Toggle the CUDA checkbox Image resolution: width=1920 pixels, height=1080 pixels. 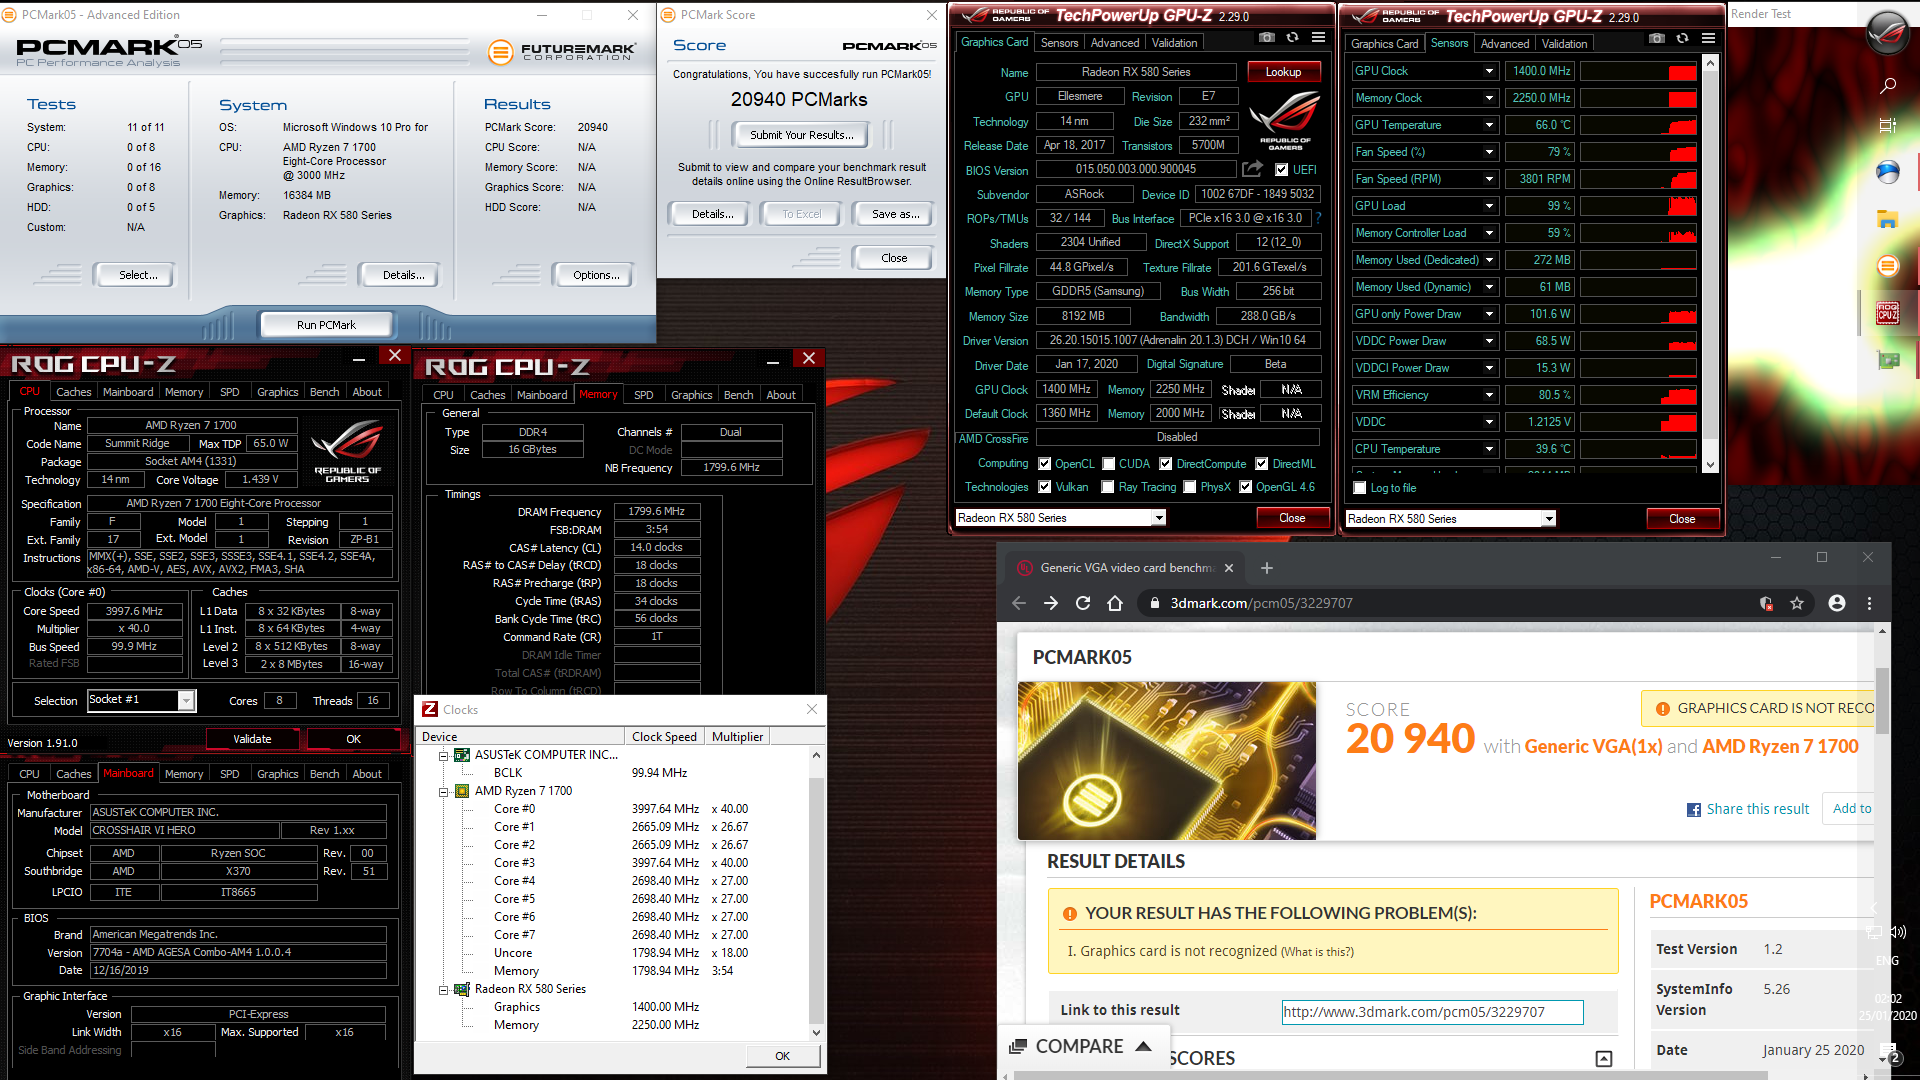coord(1109,464)
